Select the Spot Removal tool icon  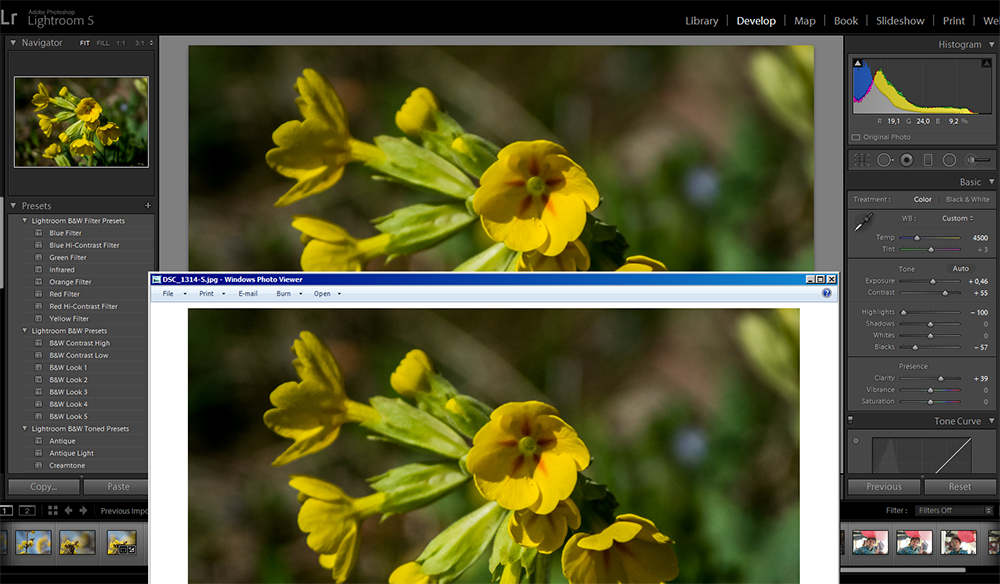point(885,160)
